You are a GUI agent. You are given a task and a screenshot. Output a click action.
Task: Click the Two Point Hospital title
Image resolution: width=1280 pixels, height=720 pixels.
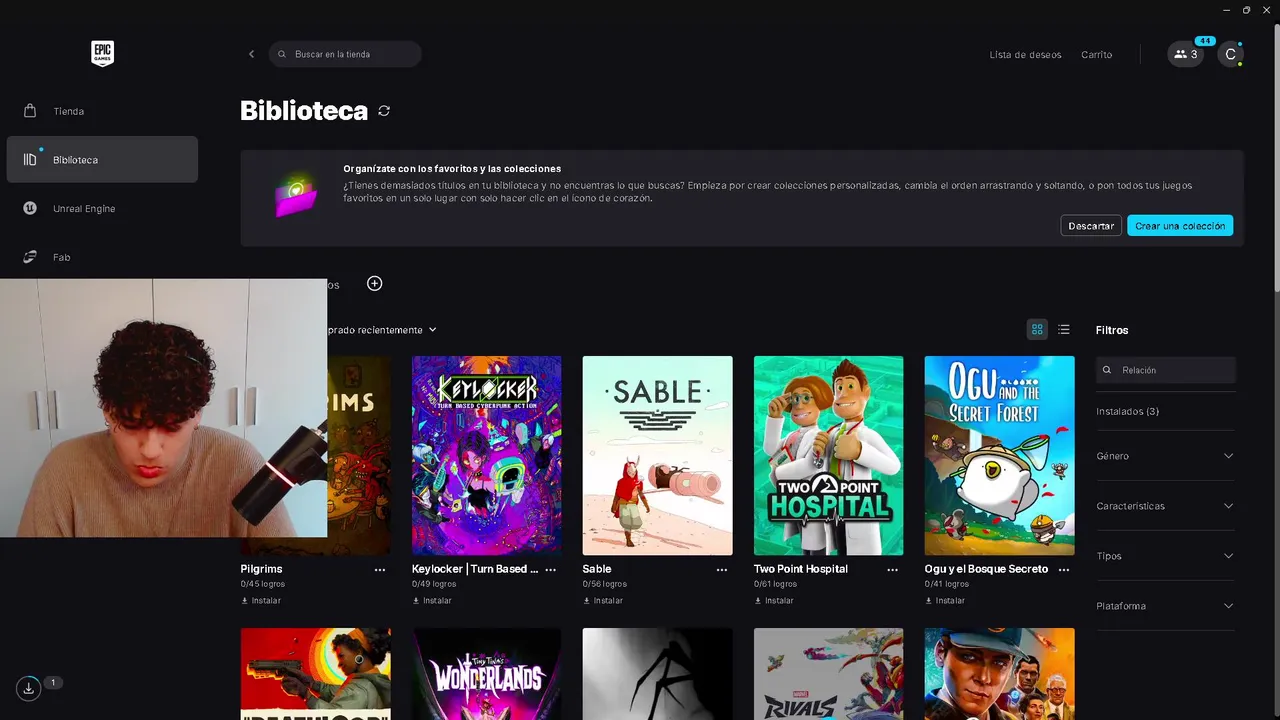click(801, 569)
